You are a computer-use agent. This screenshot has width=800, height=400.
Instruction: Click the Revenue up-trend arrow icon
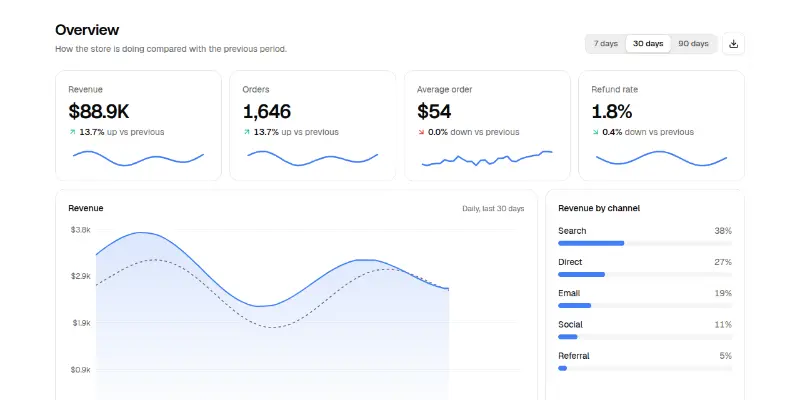point(72,132)
